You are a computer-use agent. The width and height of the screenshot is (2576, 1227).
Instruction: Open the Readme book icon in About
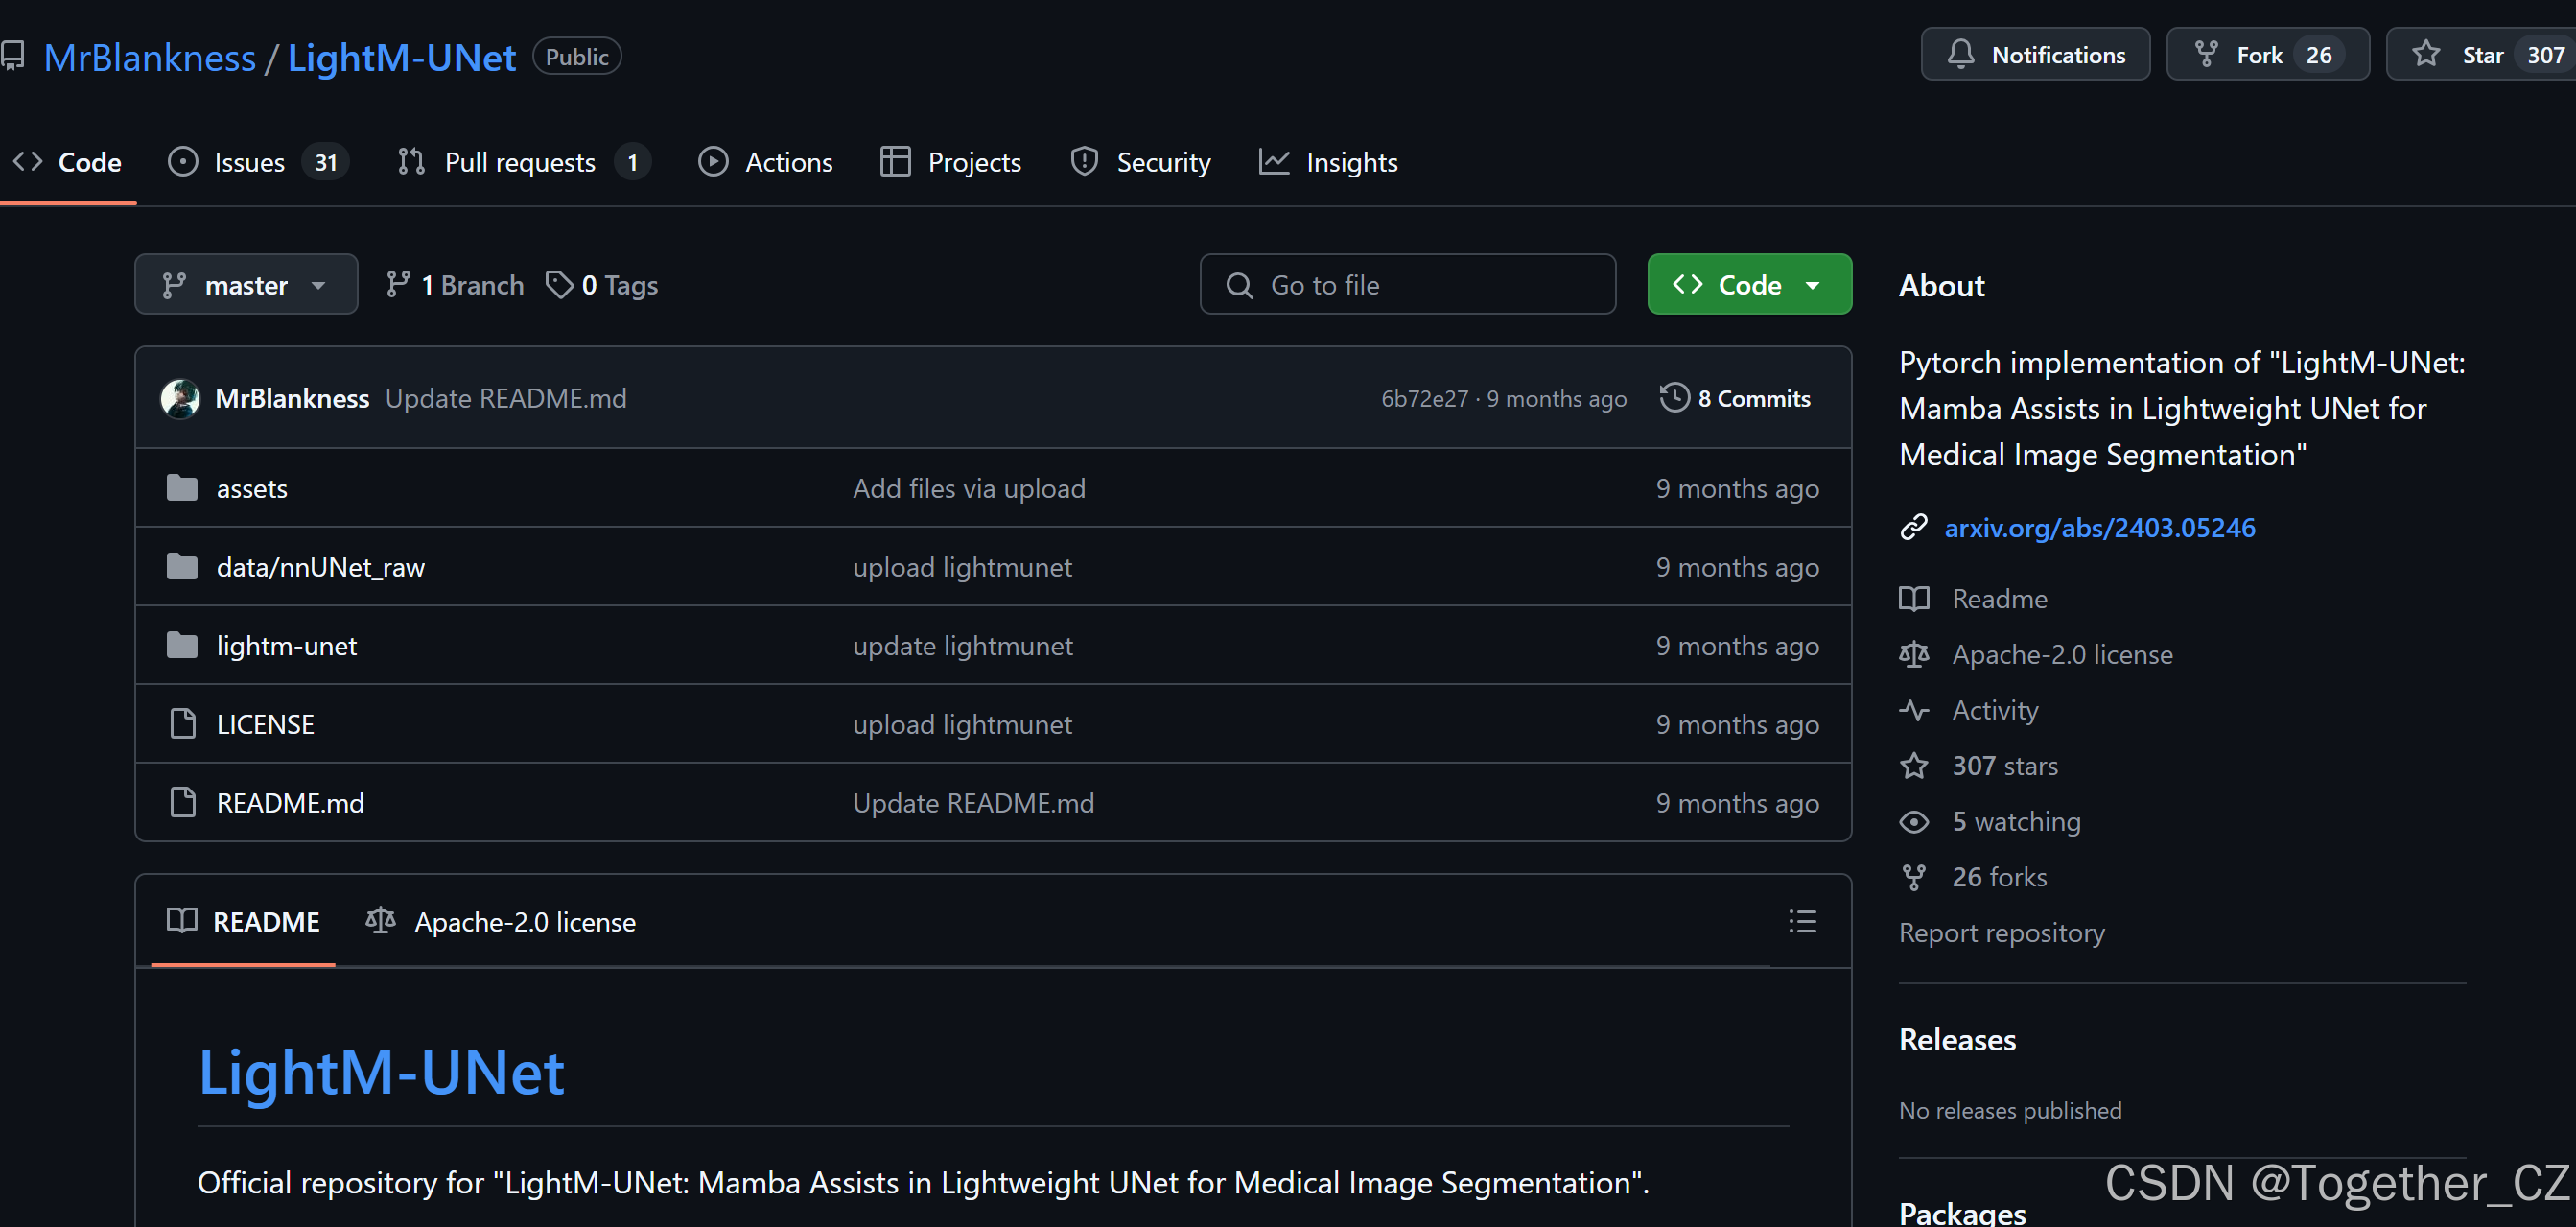point(1914,598)
